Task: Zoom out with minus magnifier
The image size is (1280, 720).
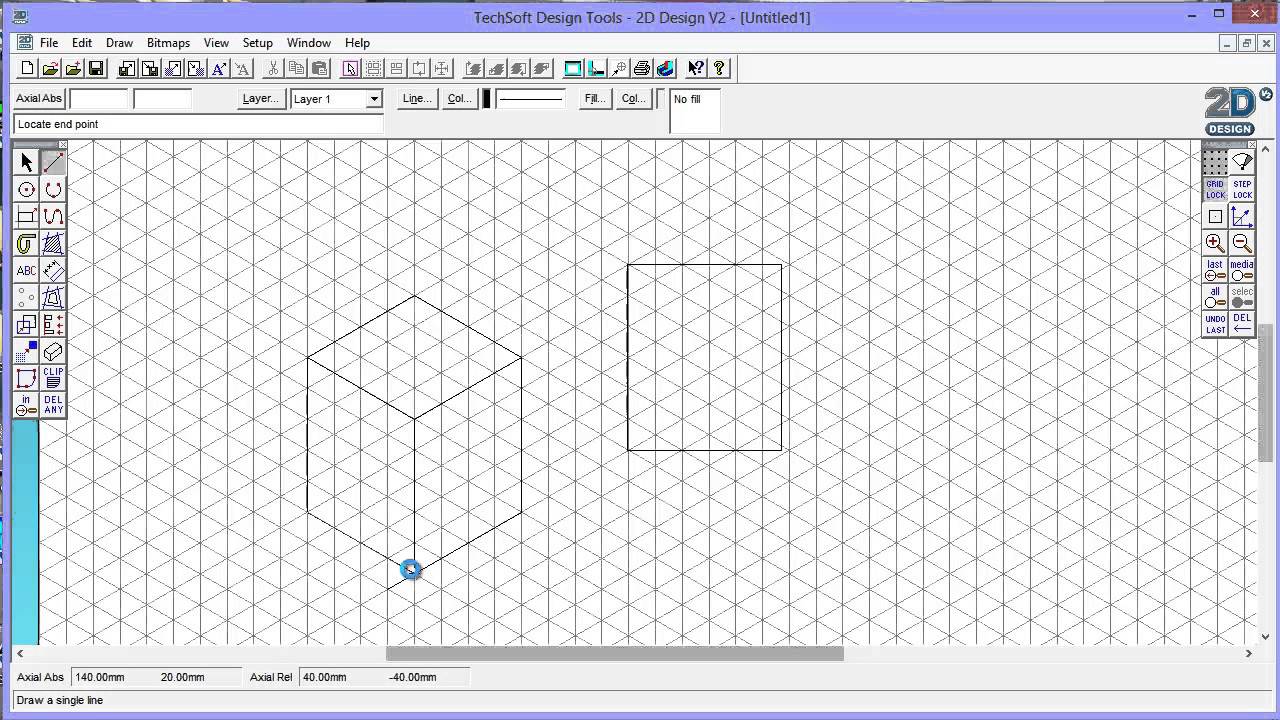Action: pos(1242,243)
